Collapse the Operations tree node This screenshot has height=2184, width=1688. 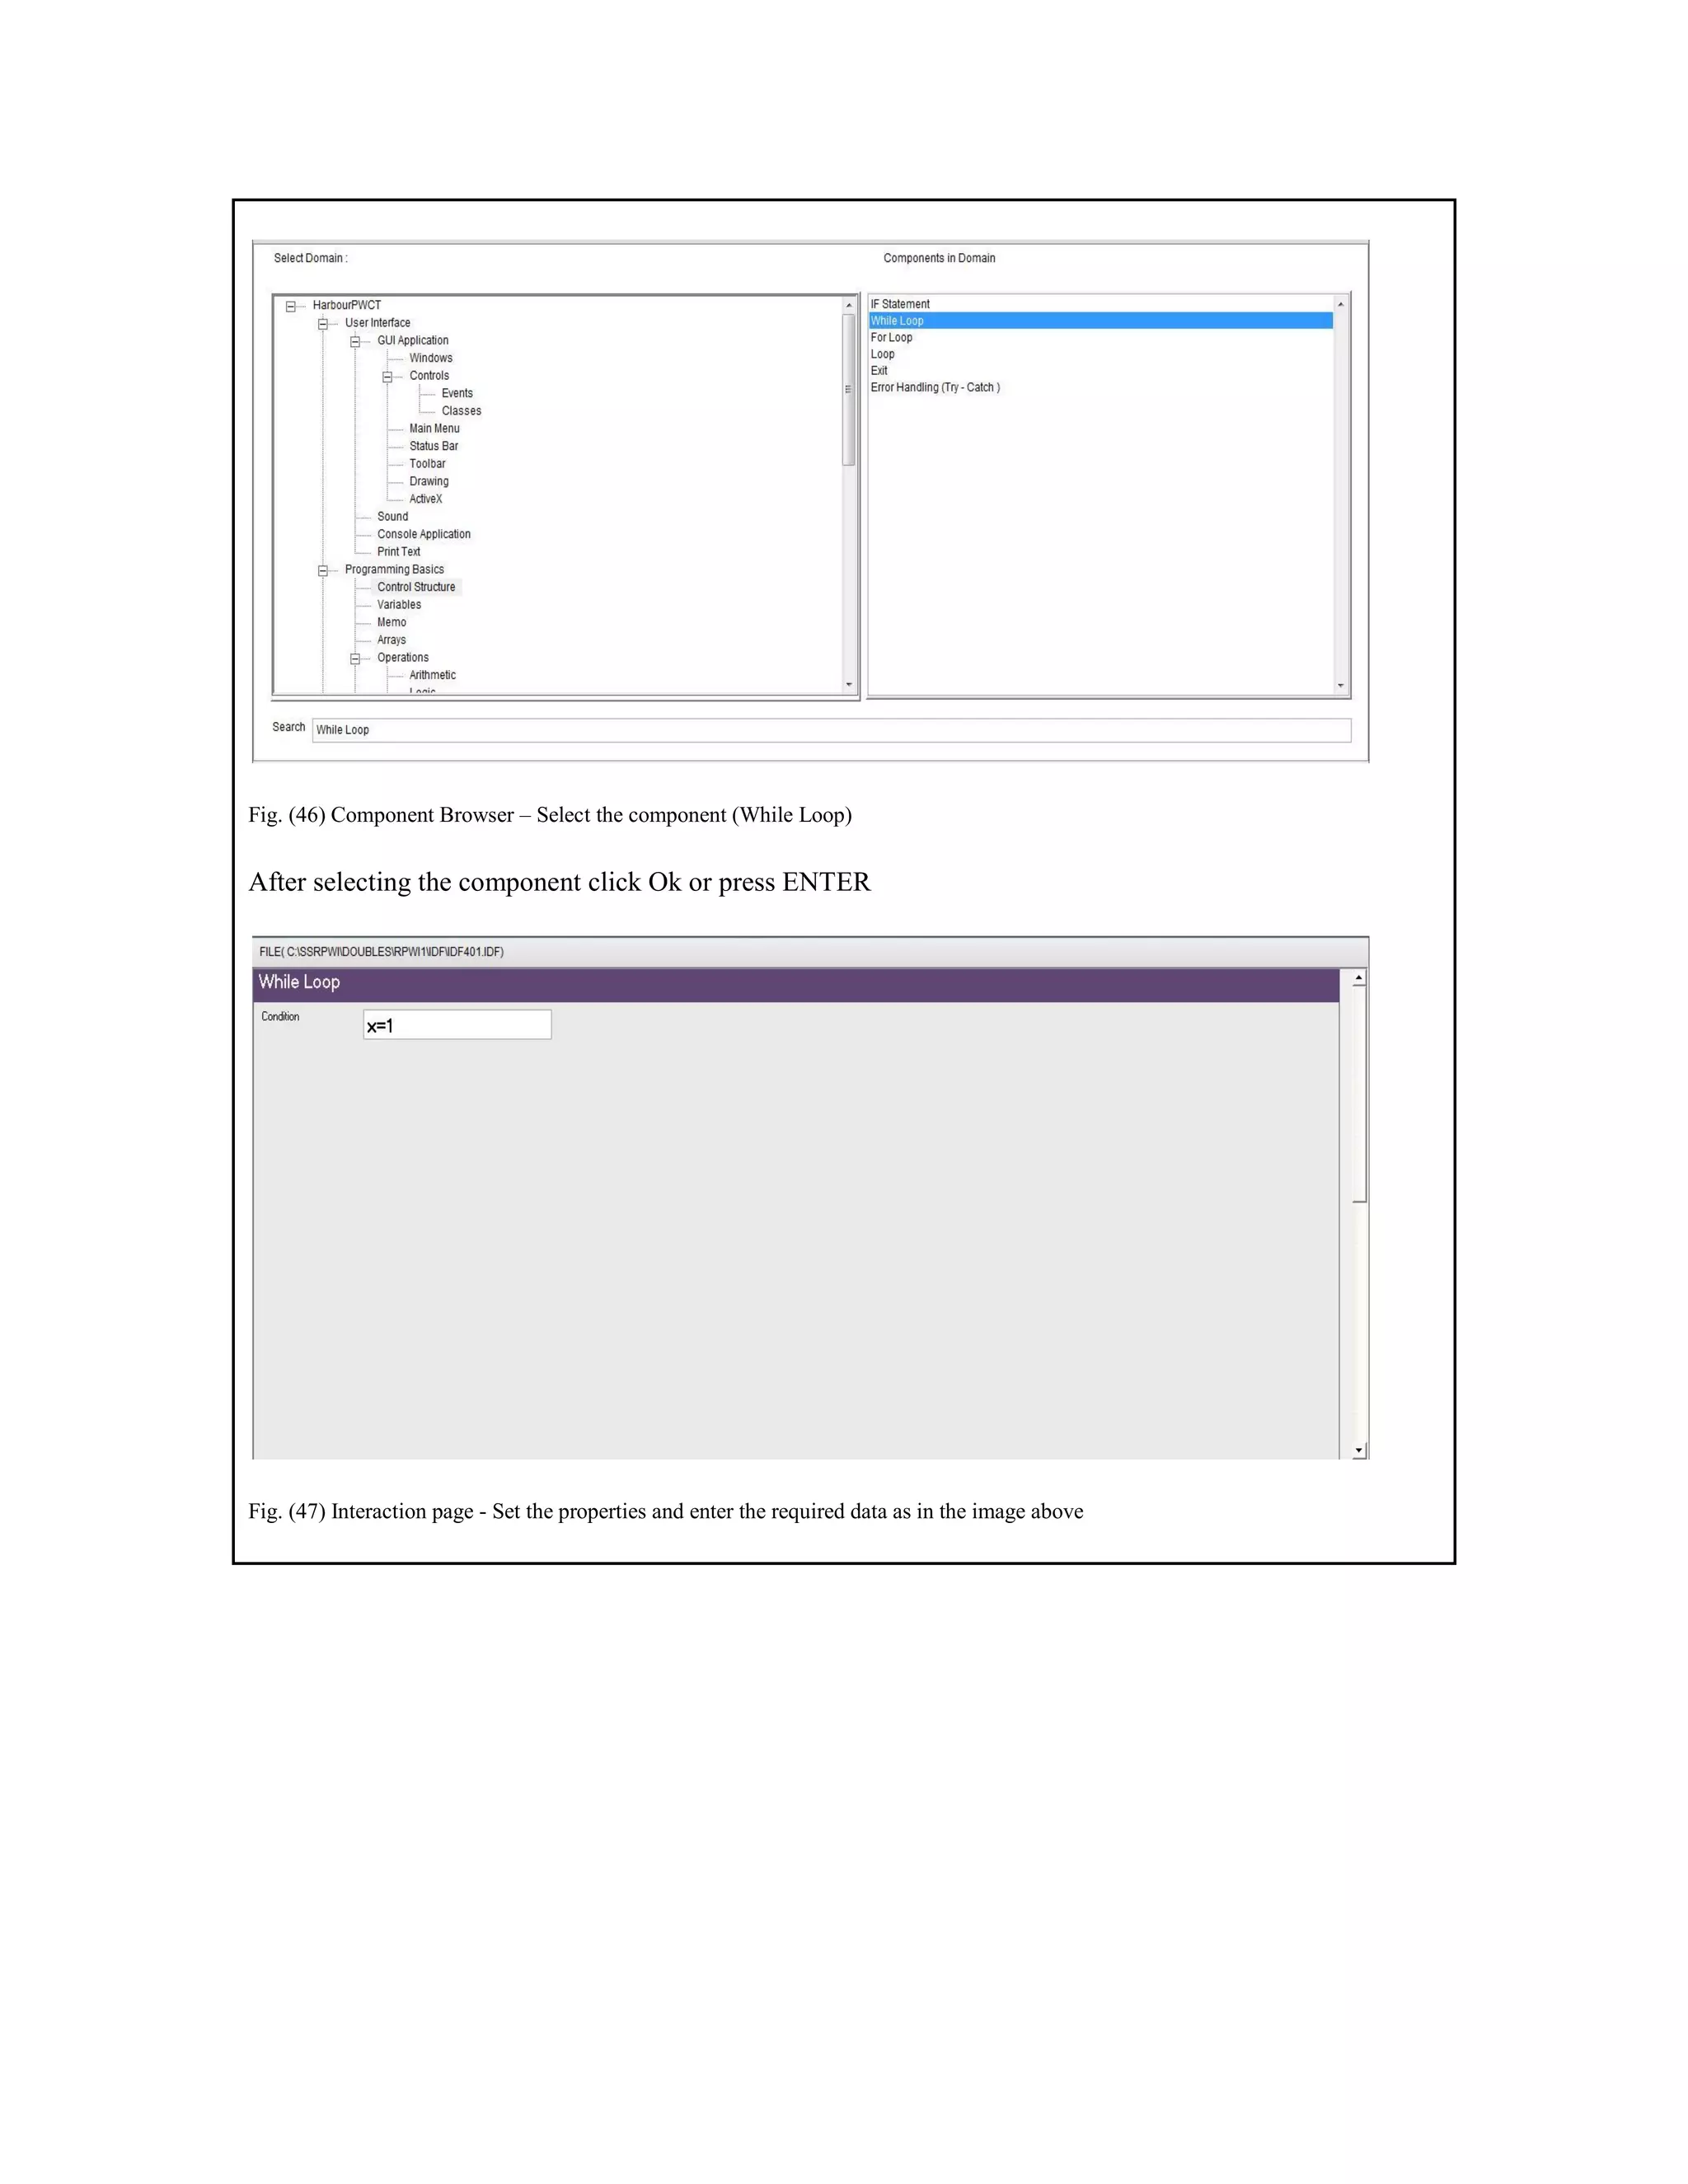pos(355,658)
